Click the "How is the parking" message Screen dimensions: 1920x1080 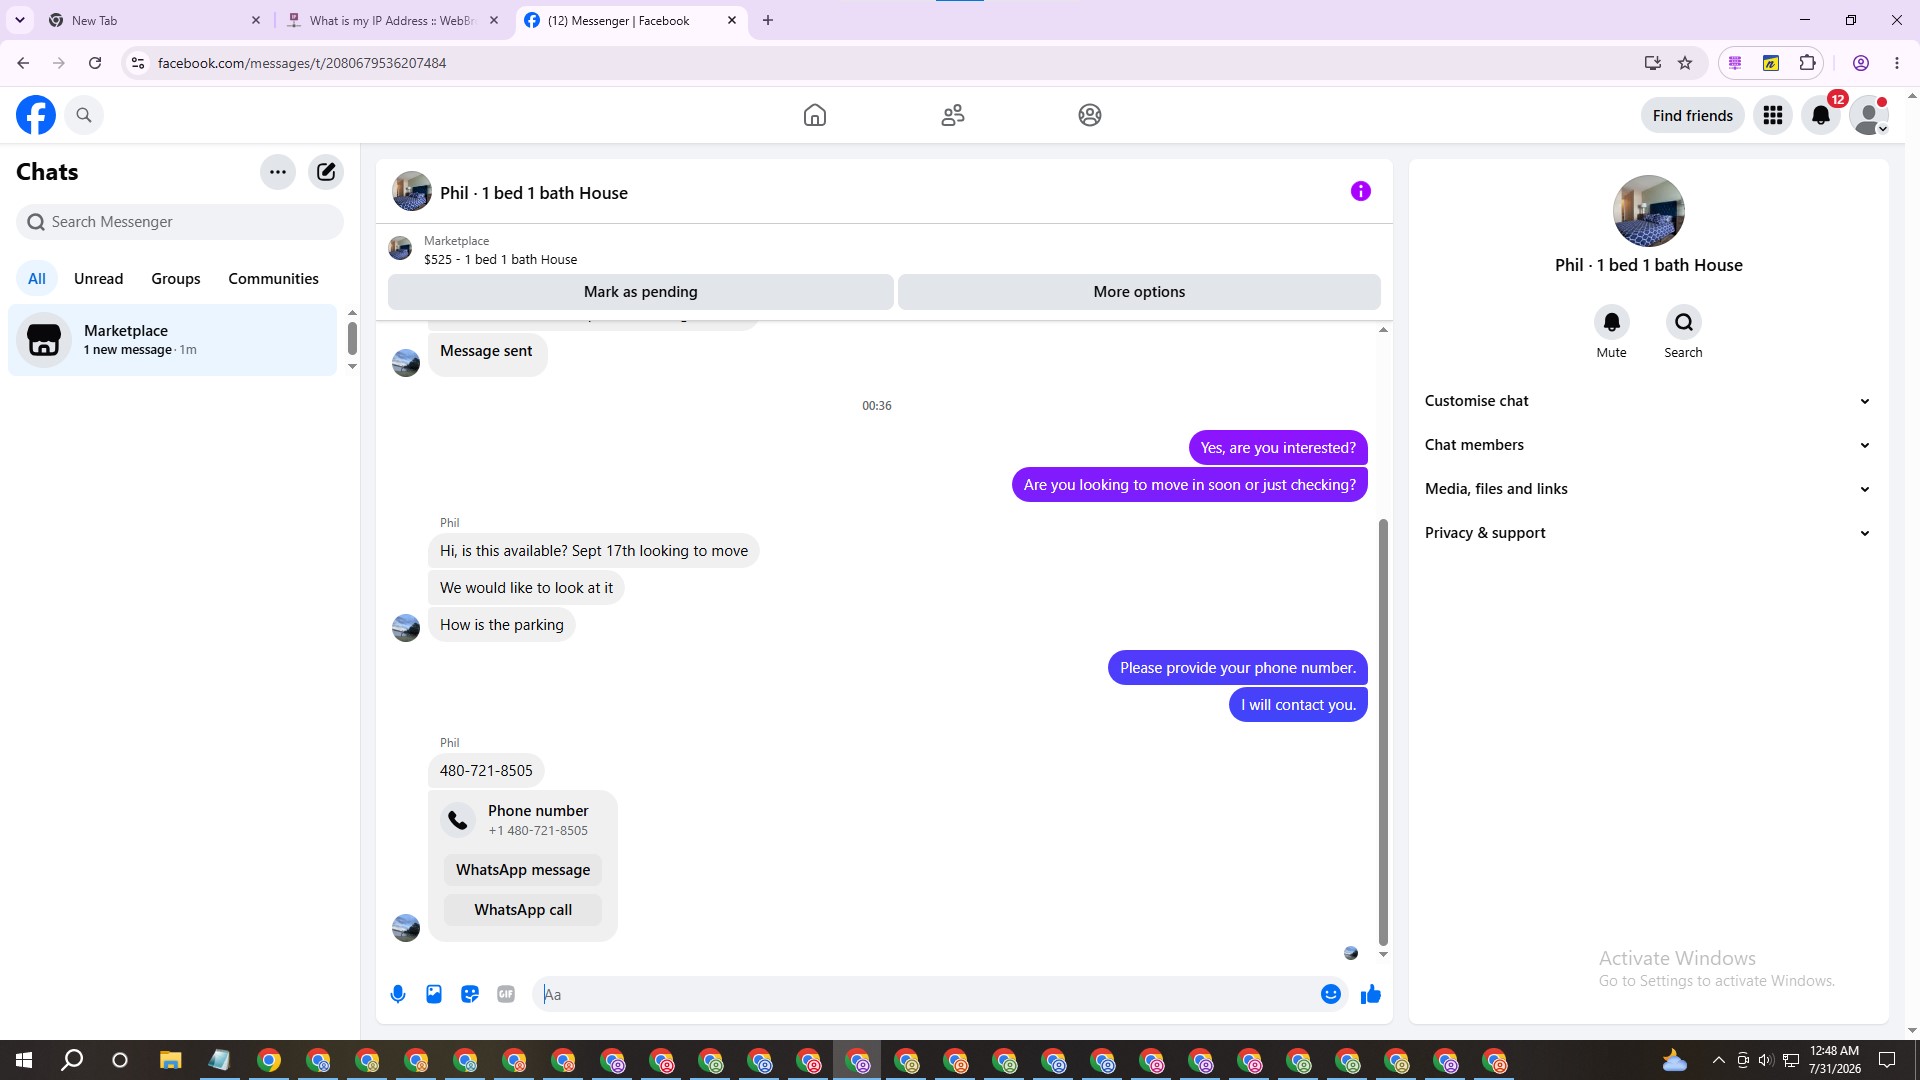pos(502,625)
